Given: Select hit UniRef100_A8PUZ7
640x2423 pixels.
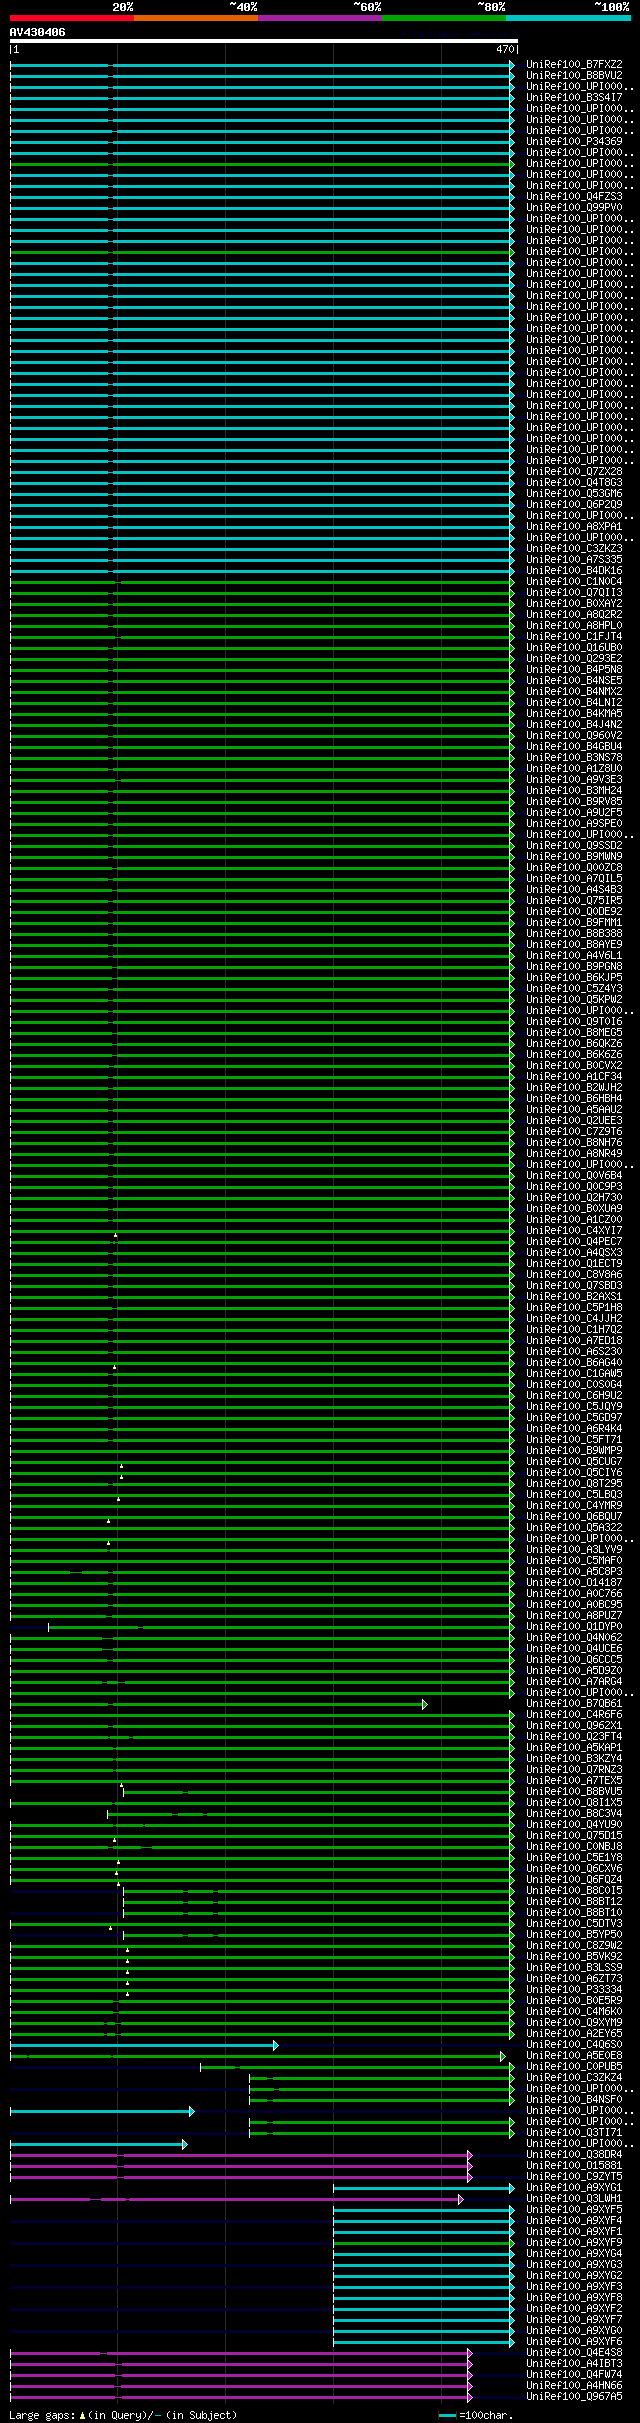Looking at the screenshot, I should click(x=574, y=1615).
